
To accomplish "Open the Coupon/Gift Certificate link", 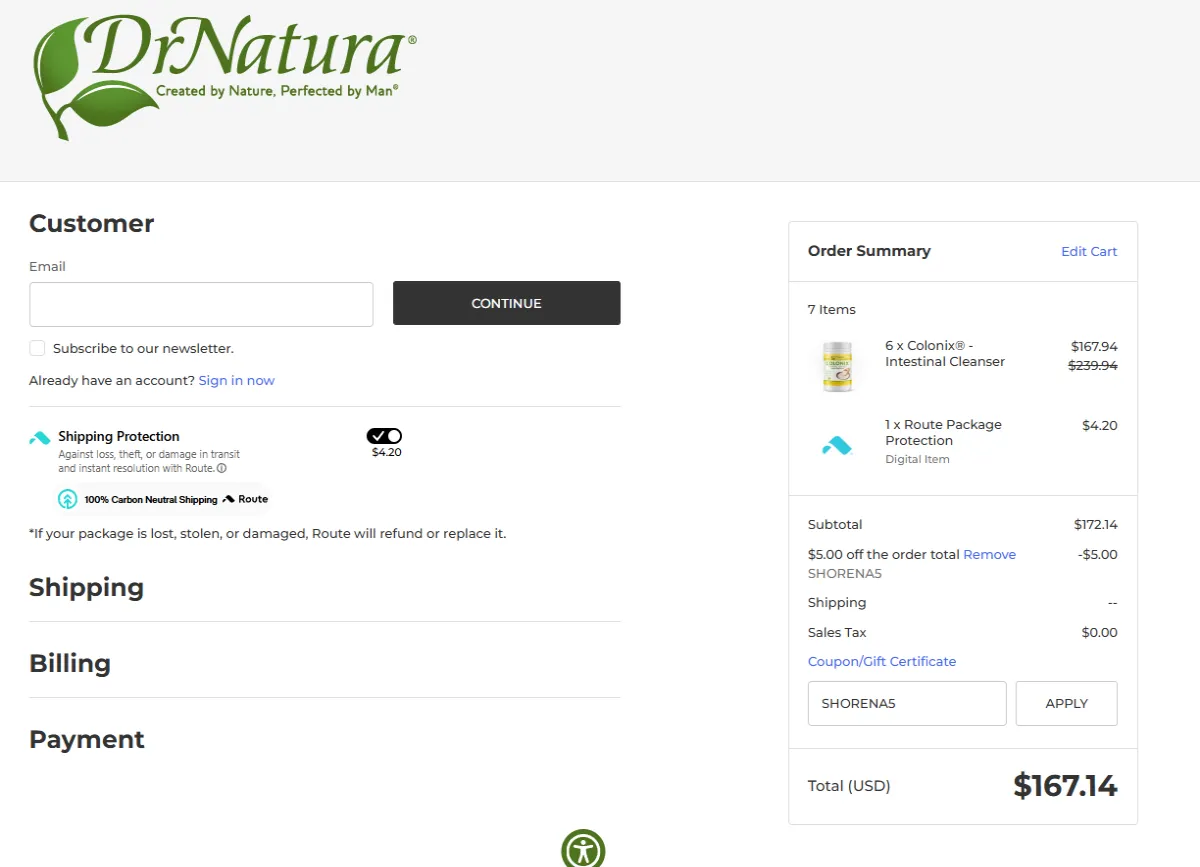I will pyautogui.click(x=881, y=661).
